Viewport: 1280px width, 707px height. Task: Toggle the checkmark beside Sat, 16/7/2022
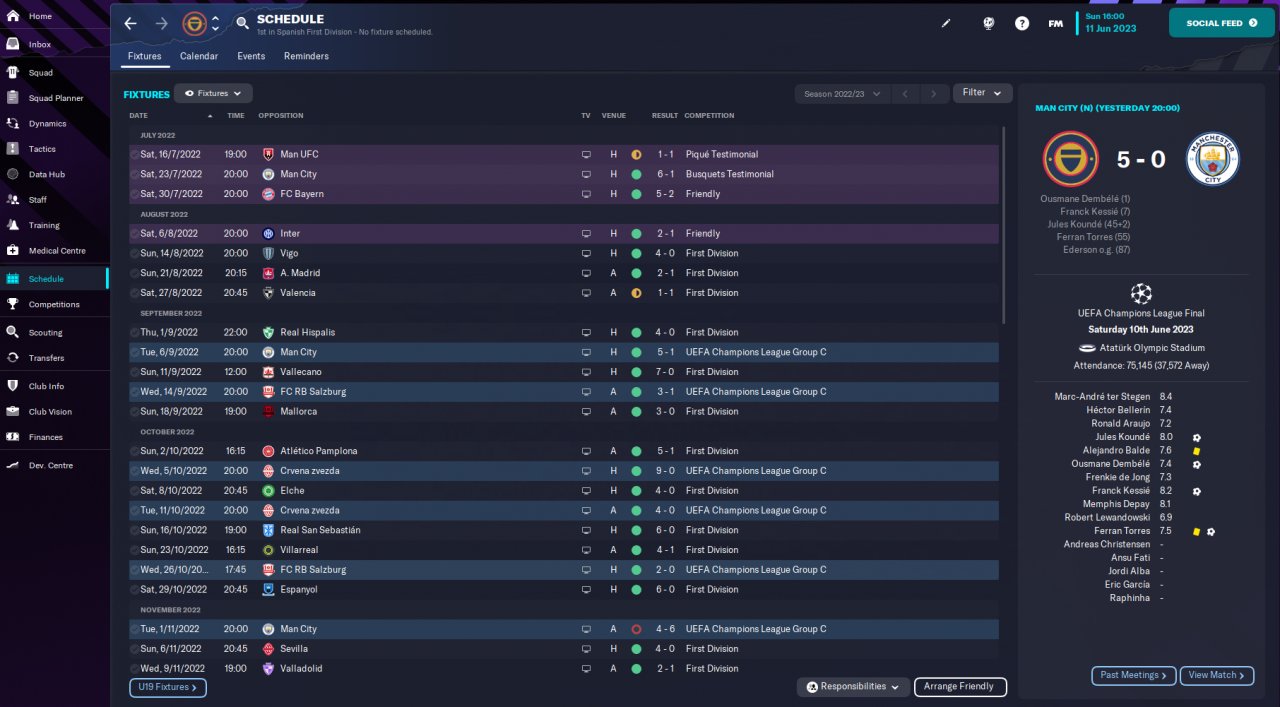tap(134, 154)
